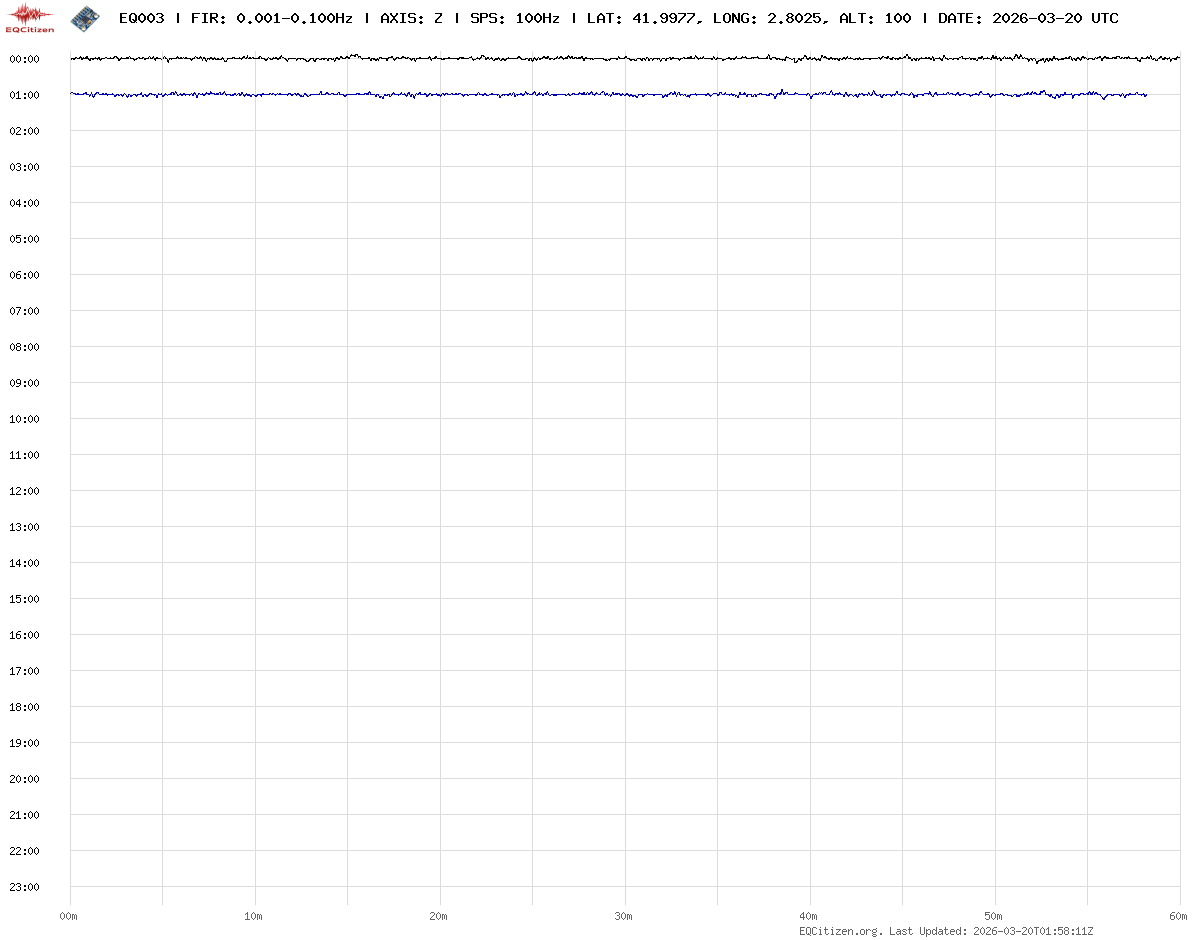
Task: Click the 18:00 hour row label
Action: tap(24, 707)
